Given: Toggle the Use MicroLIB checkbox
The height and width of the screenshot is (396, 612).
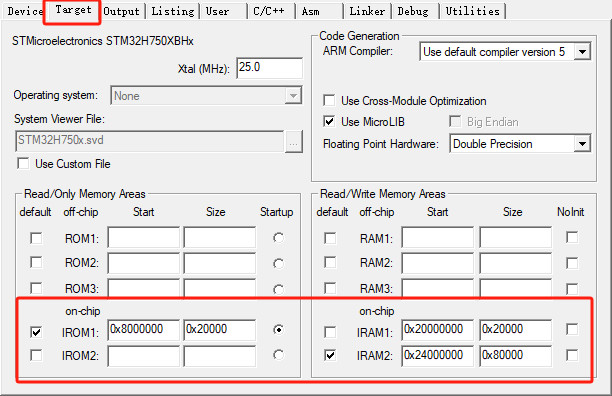Looking at the screenshot, I should 329,121.
